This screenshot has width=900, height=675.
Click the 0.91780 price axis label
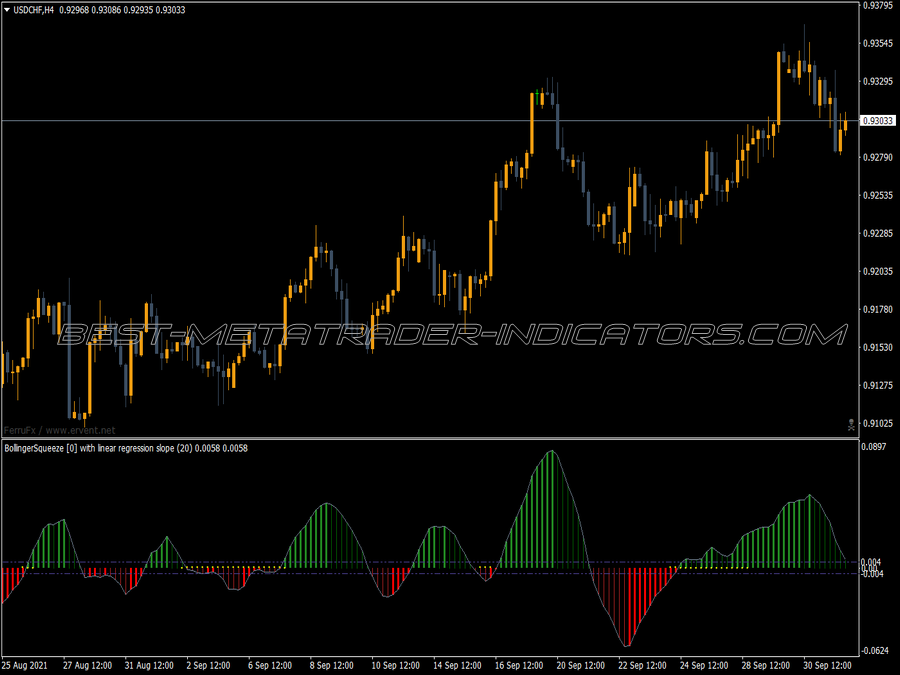[878, 309]
